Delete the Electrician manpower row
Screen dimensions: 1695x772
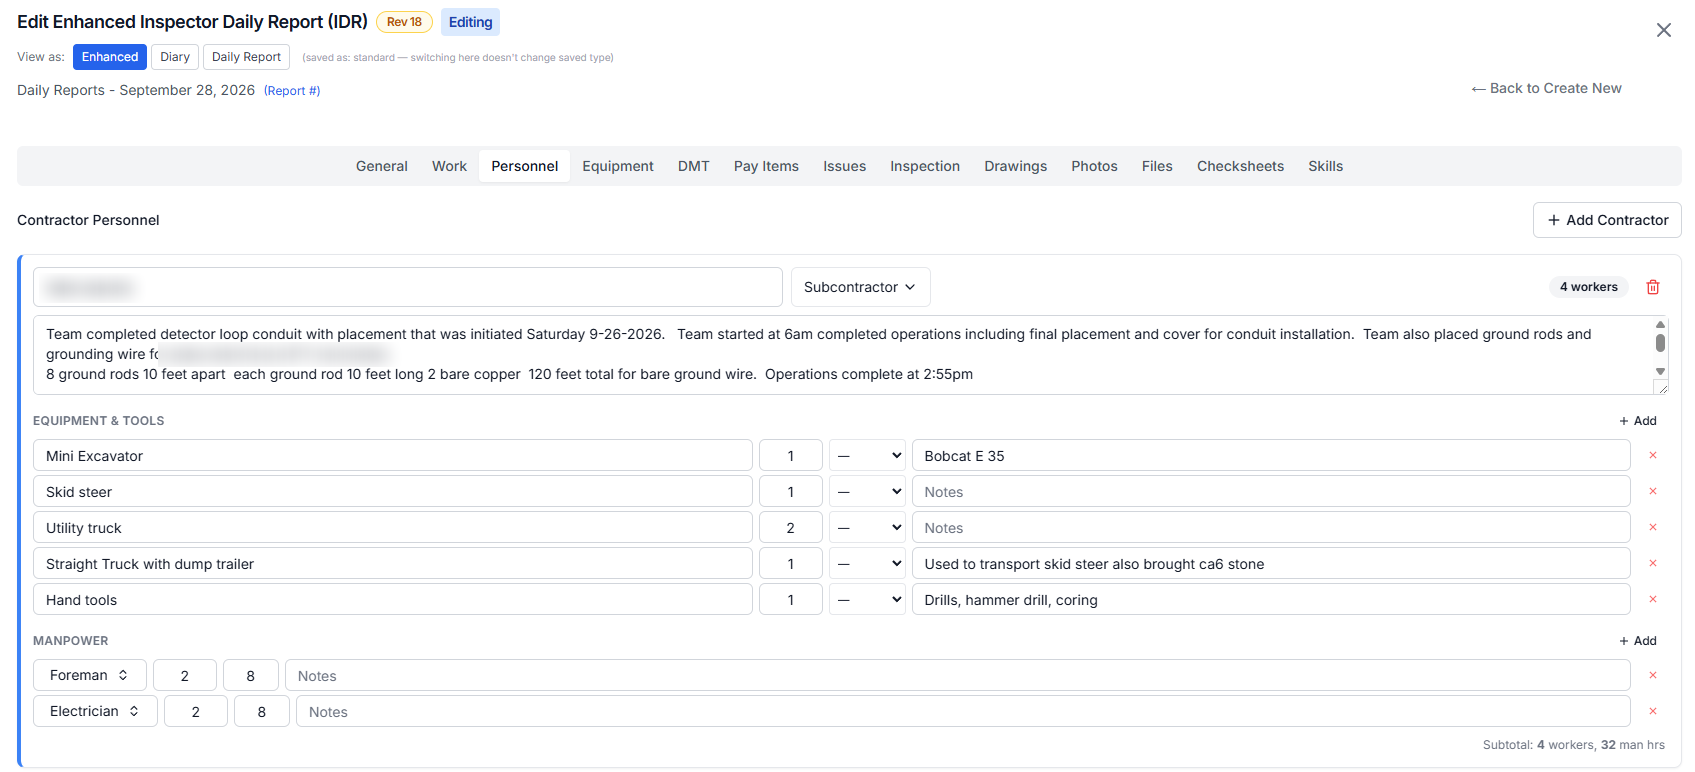tap(1653, 711)
